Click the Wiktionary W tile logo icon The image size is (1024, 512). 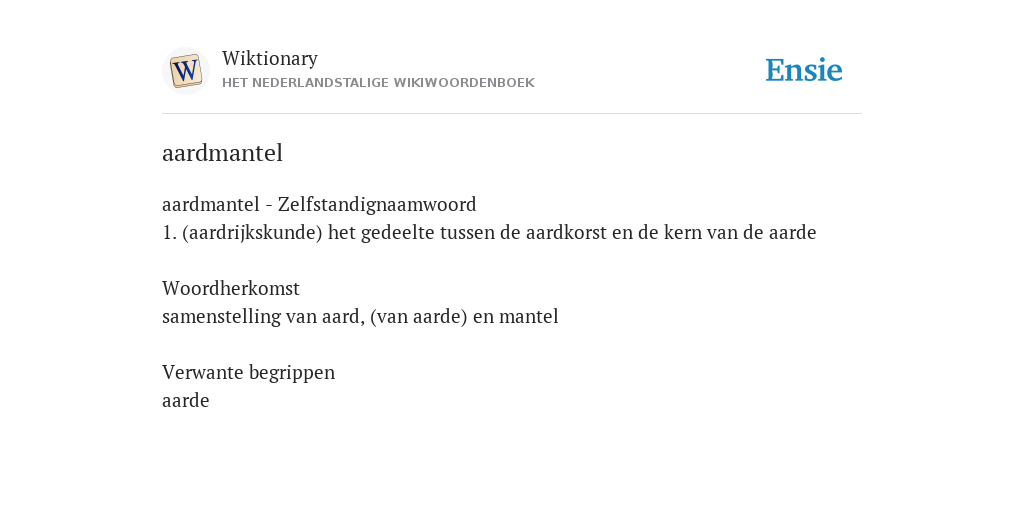[x=185, y=71]
